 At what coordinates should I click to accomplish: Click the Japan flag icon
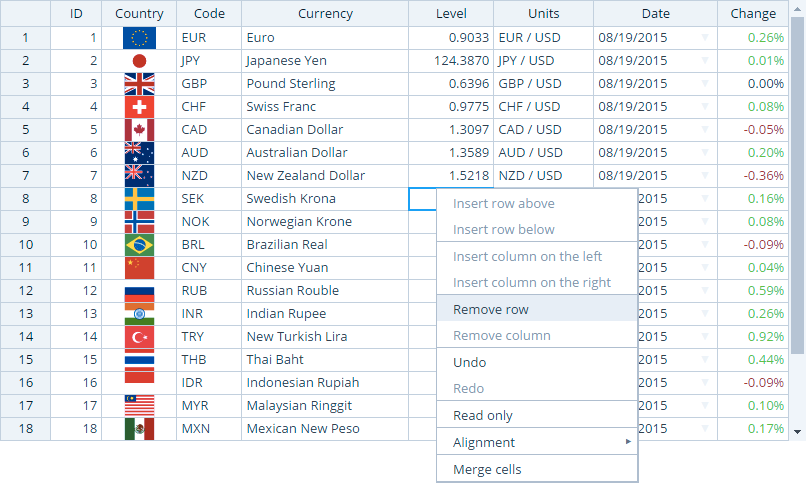pyautogui.click(x=139, y=61)
